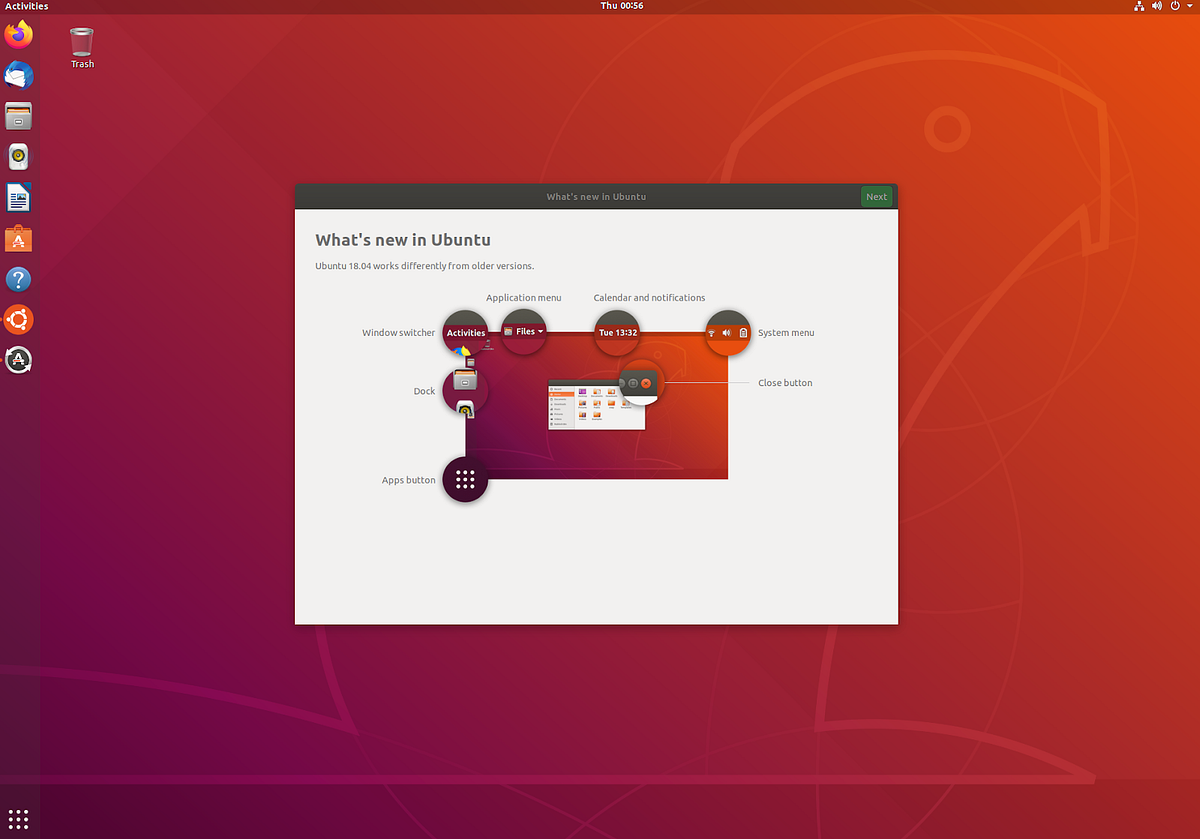Click the Files application menu circle

[524, 332]
